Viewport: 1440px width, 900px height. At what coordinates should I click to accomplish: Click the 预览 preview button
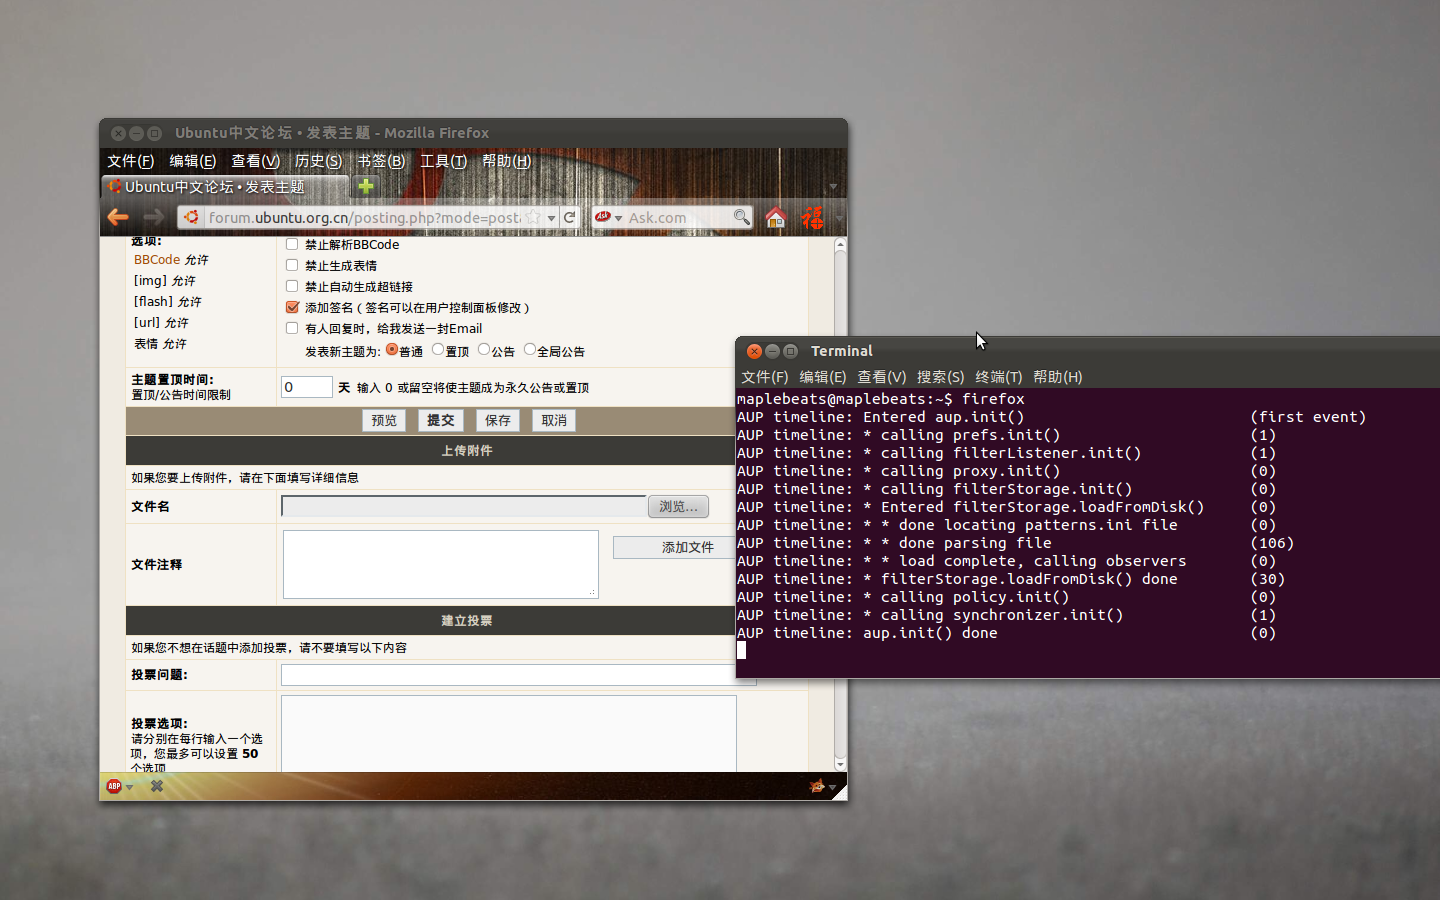point(384,421)
